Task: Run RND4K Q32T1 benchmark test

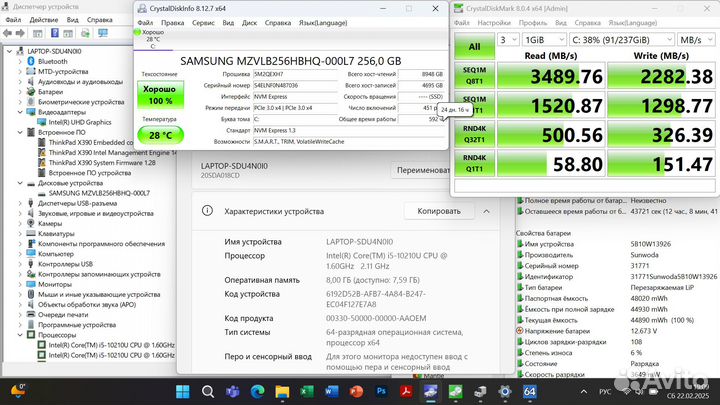Action: (x=474, y=134)
